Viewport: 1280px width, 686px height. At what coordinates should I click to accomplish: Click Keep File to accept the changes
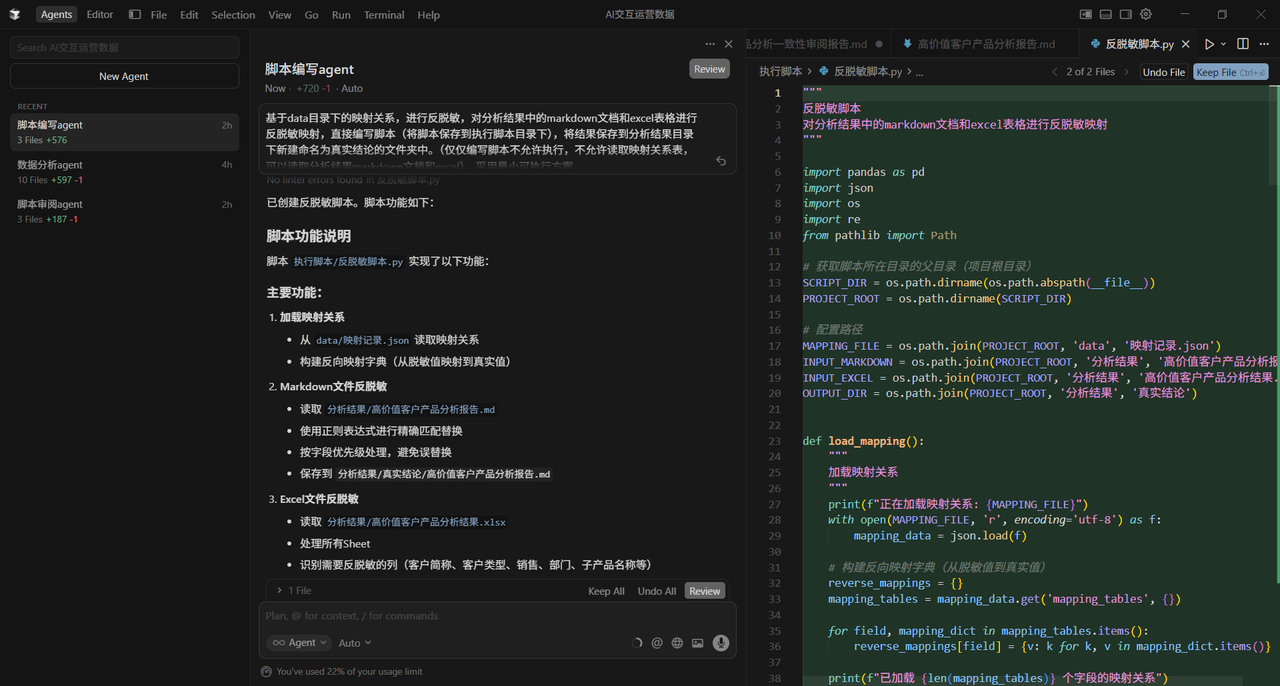click(x=1230, y=71)
